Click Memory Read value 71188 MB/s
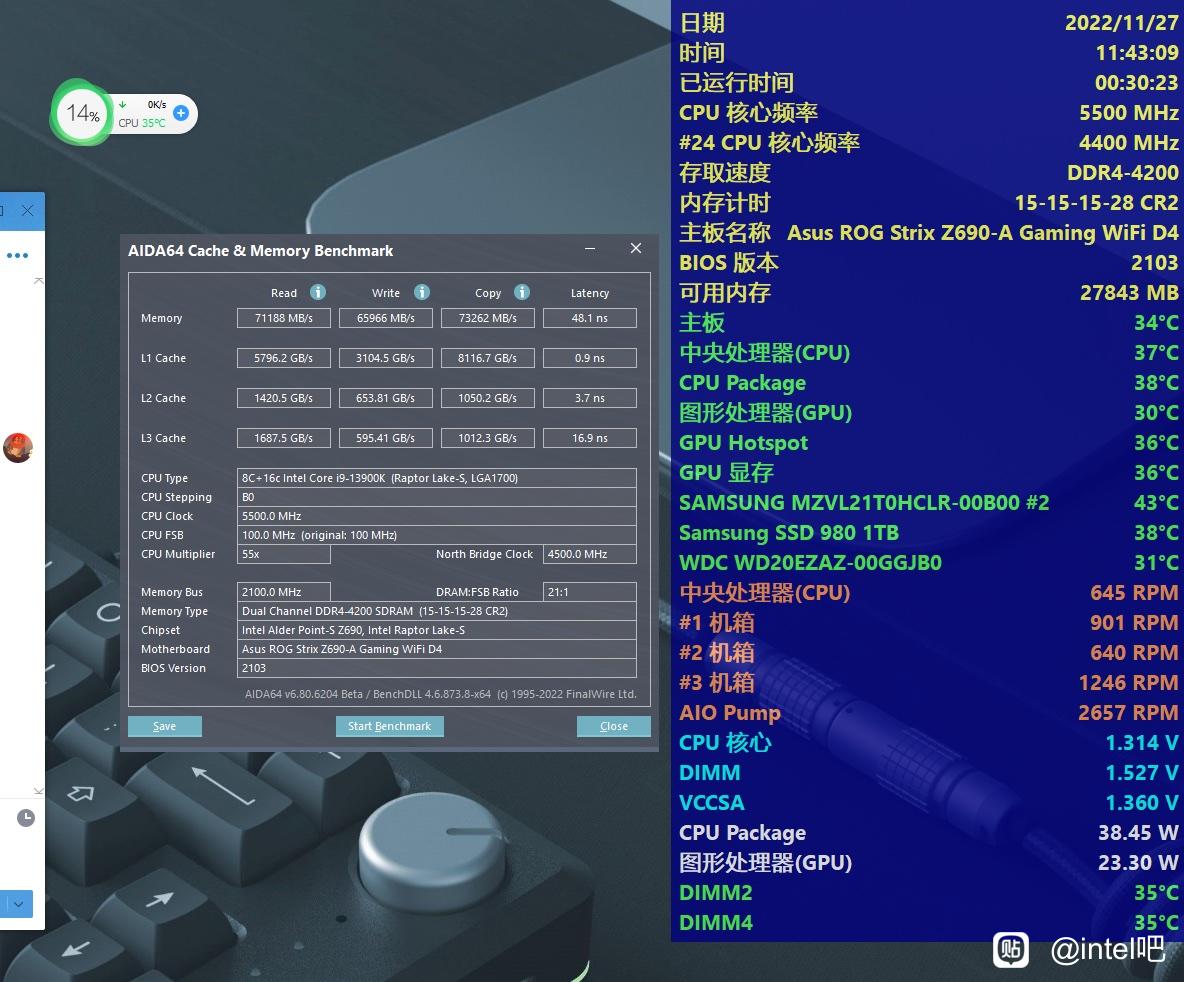Screen dimensions: 1184x982 pos(284,318)
